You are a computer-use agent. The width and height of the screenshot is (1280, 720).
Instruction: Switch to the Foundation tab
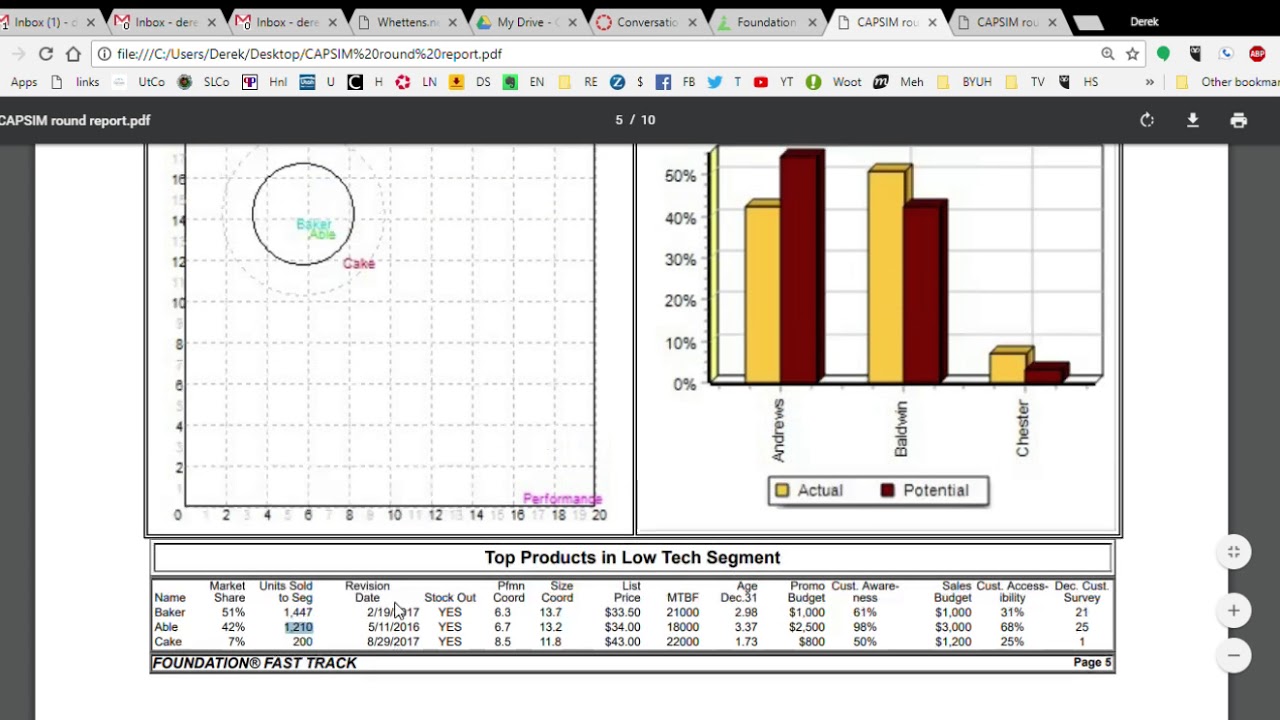tap(766, 22)
